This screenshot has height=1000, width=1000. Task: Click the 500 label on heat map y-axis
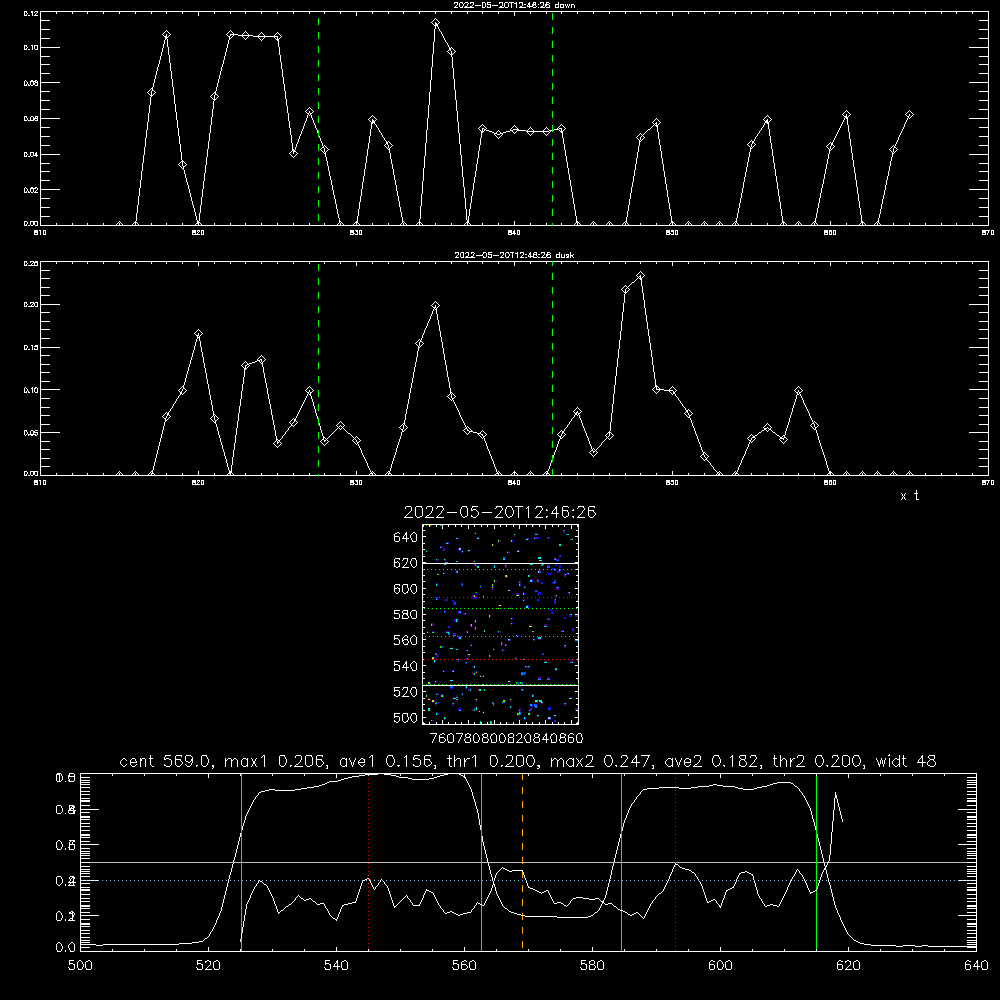(406, 717)
